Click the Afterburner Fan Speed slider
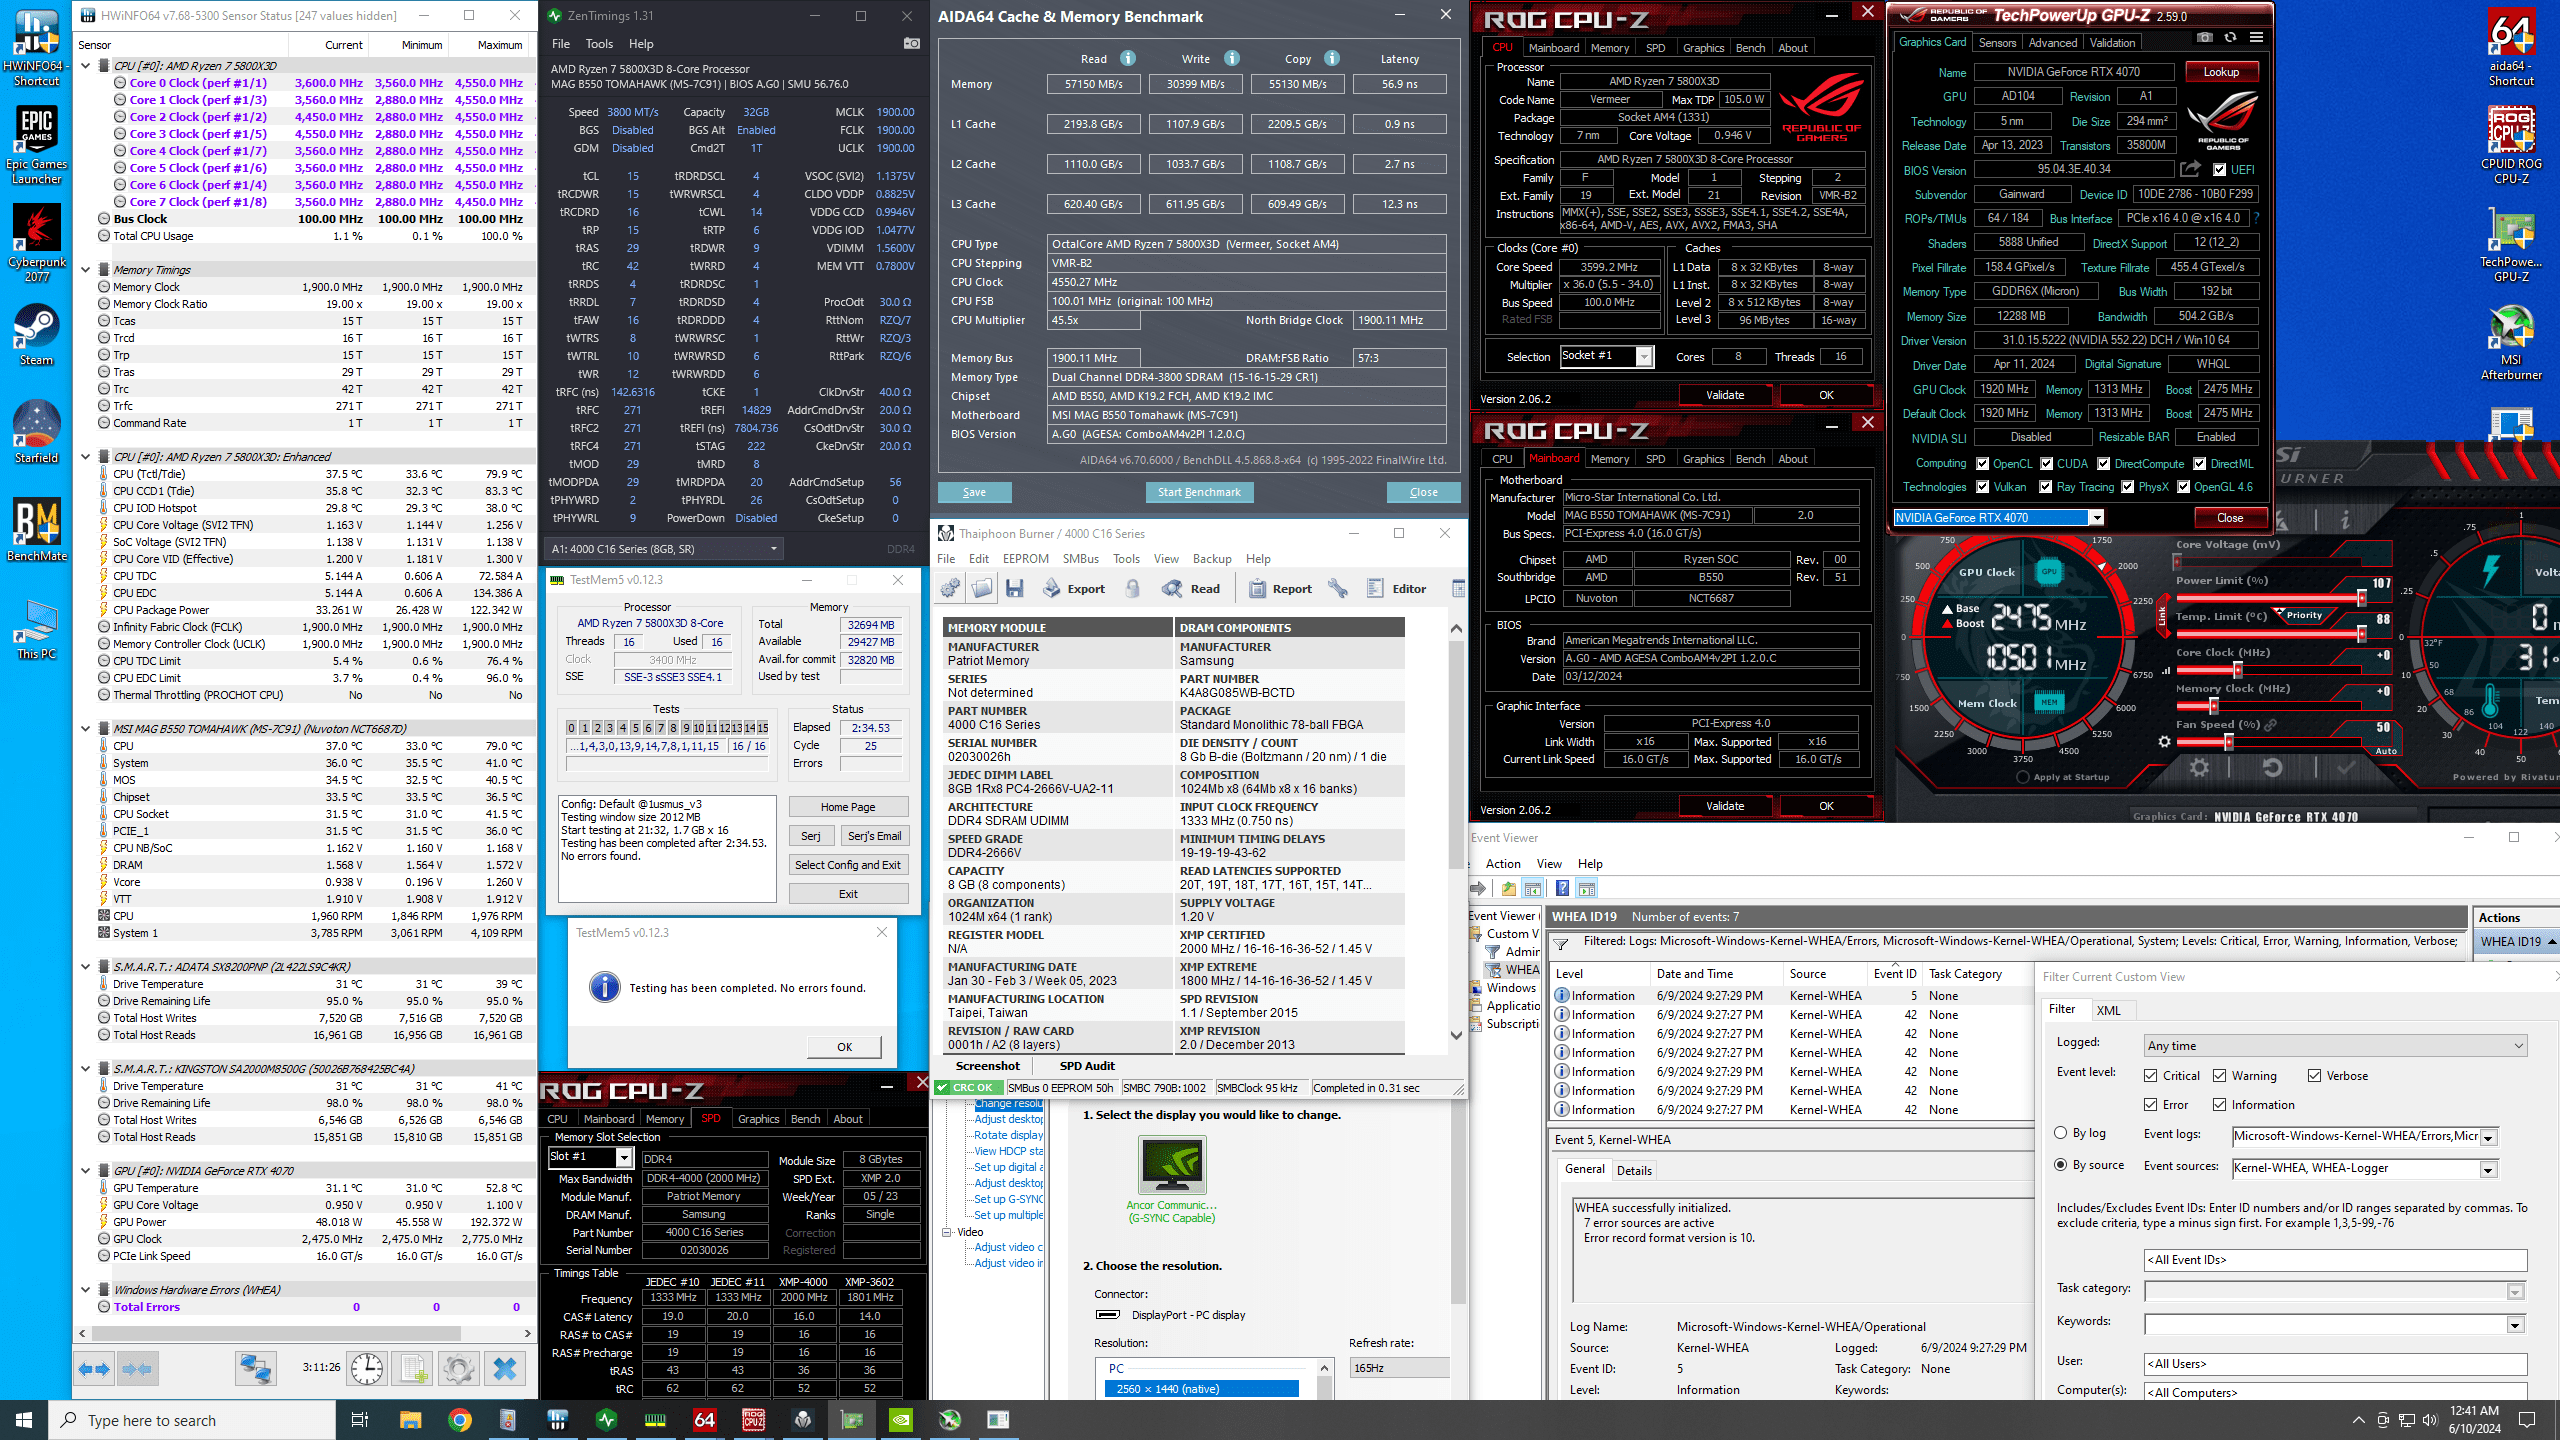 (2228, 742)
